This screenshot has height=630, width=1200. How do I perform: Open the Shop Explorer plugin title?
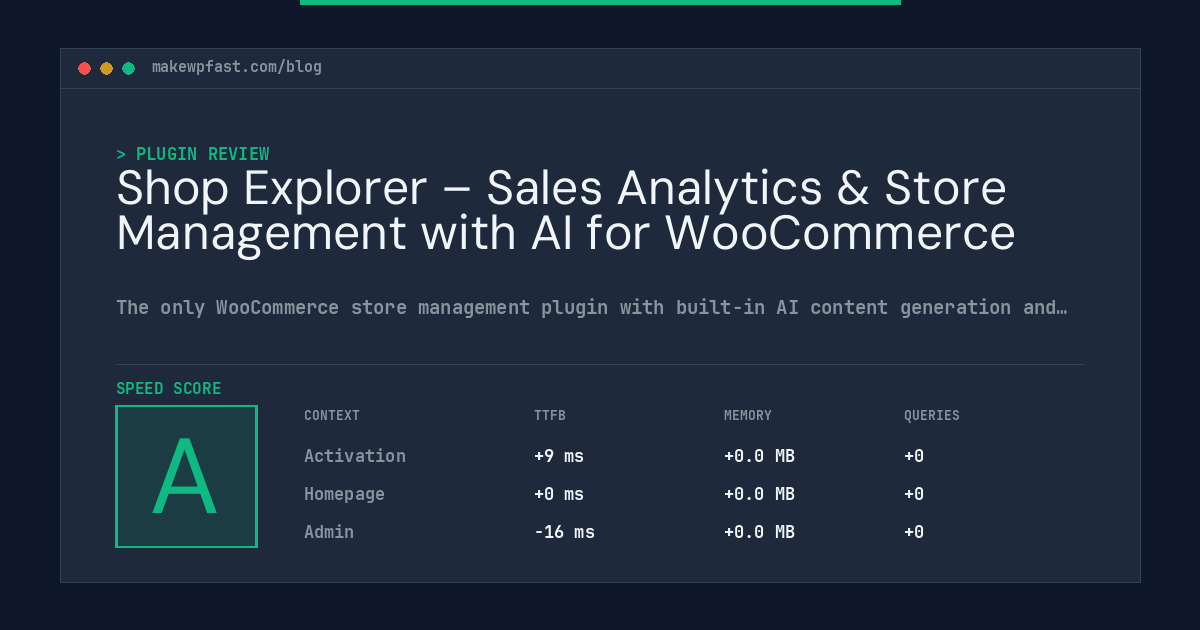566,210
